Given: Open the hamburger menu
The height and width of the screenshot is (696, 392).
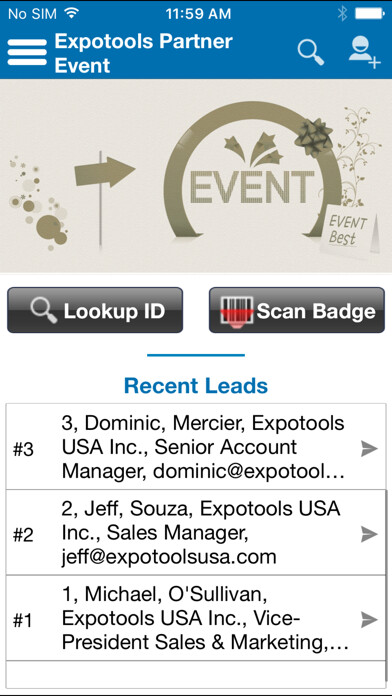Looking at the screenshot, I should tap(27, 52).
